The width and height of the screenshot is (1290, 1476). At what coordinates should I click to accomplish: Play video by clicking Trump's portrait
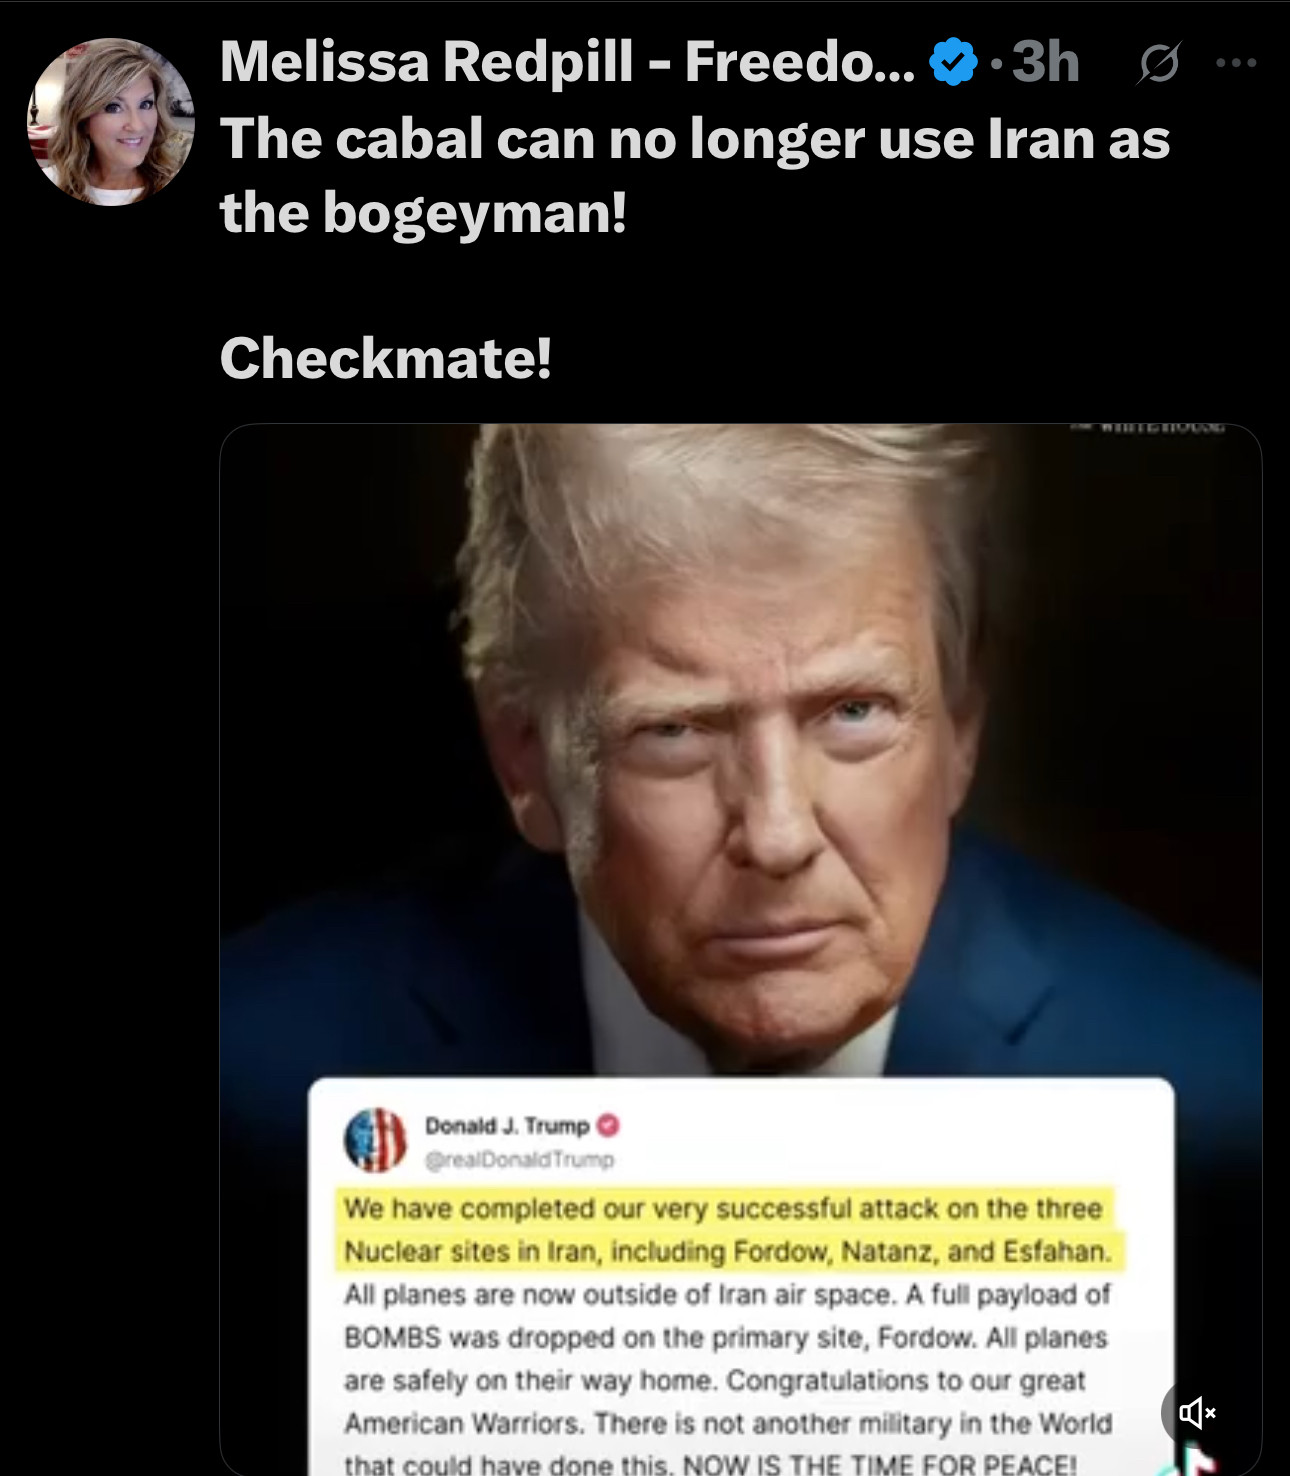(740, 750)
